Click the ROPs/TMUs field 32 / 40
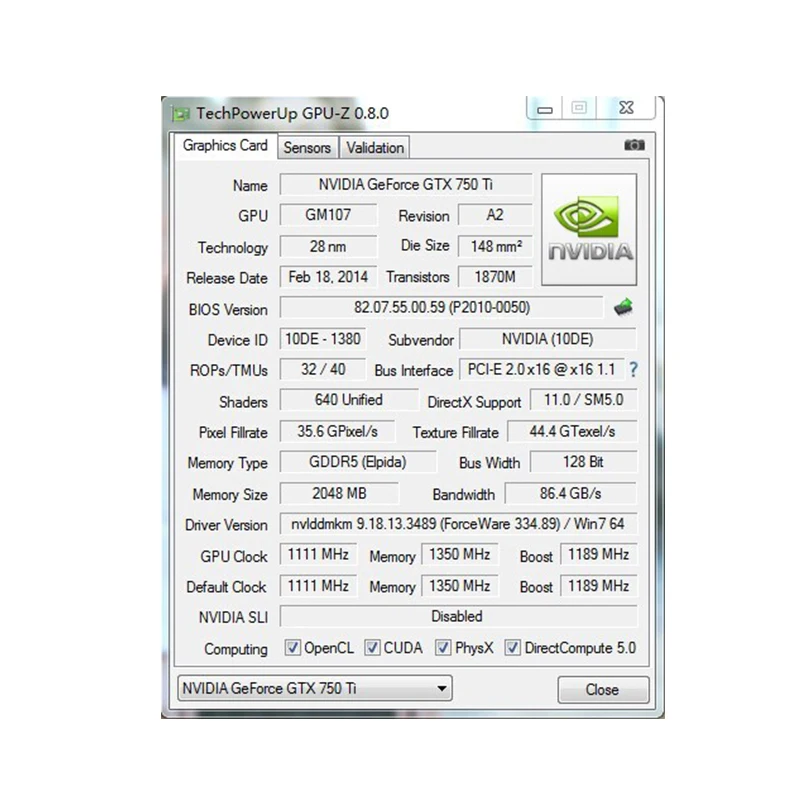This screenshot has height=800, width=800. click(323, 369)
